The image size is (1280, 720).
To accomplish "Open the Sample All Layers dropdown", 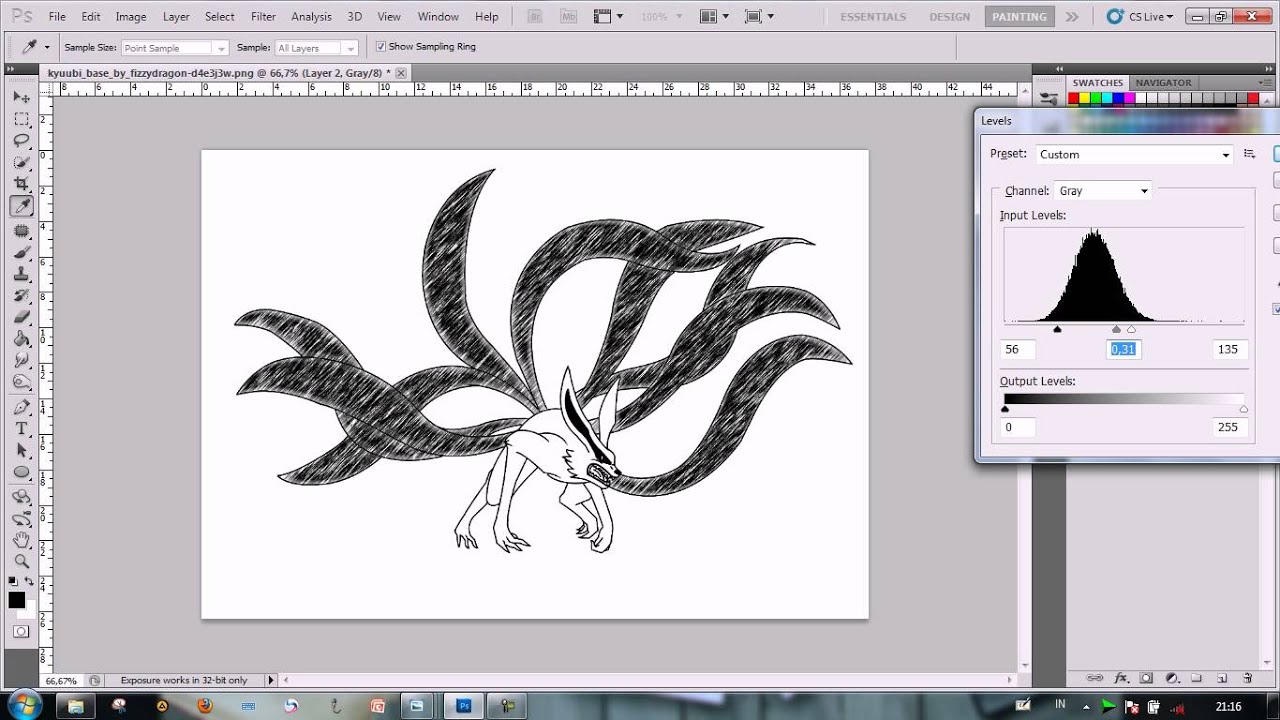I will coord(316,48).
